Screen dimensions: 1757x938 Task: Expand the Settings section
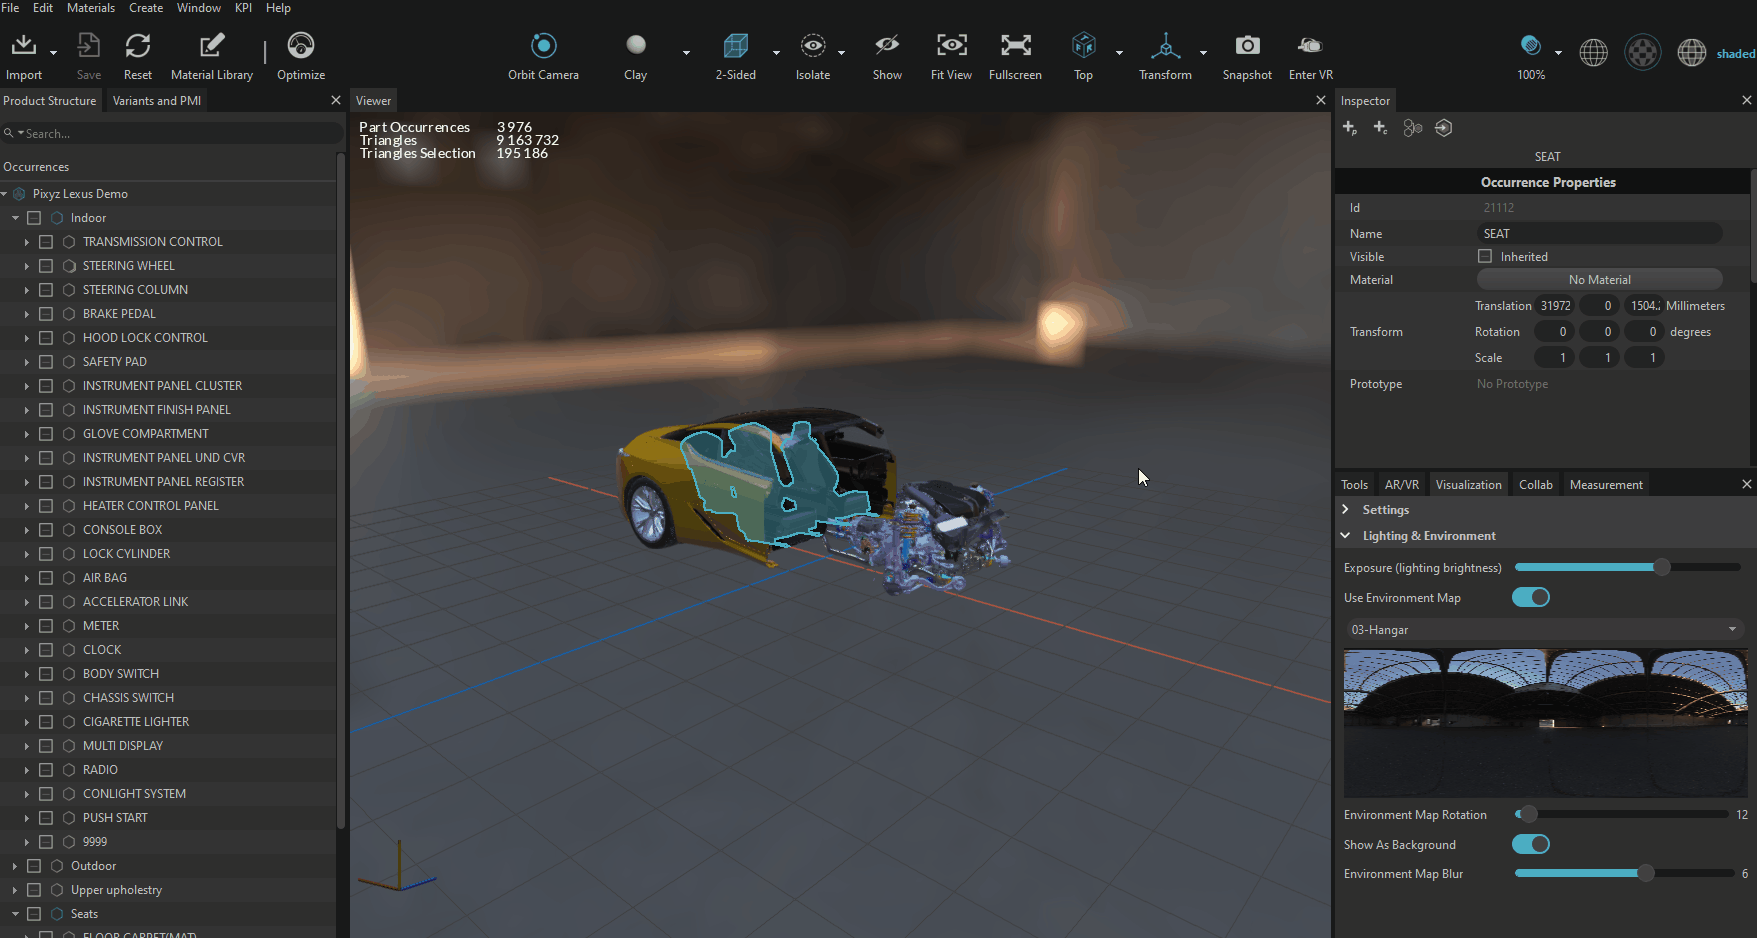coord(1346,510)
